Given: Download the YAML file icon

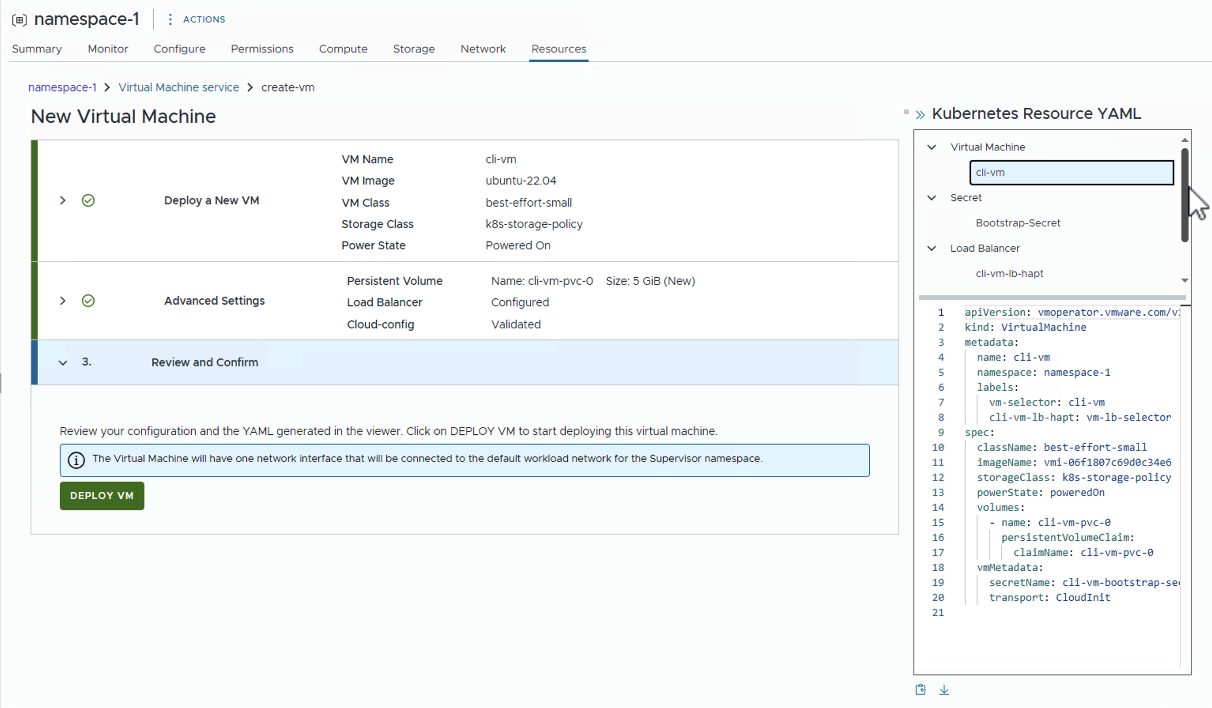Looking at the screenshot, I should tap(944, 689).
